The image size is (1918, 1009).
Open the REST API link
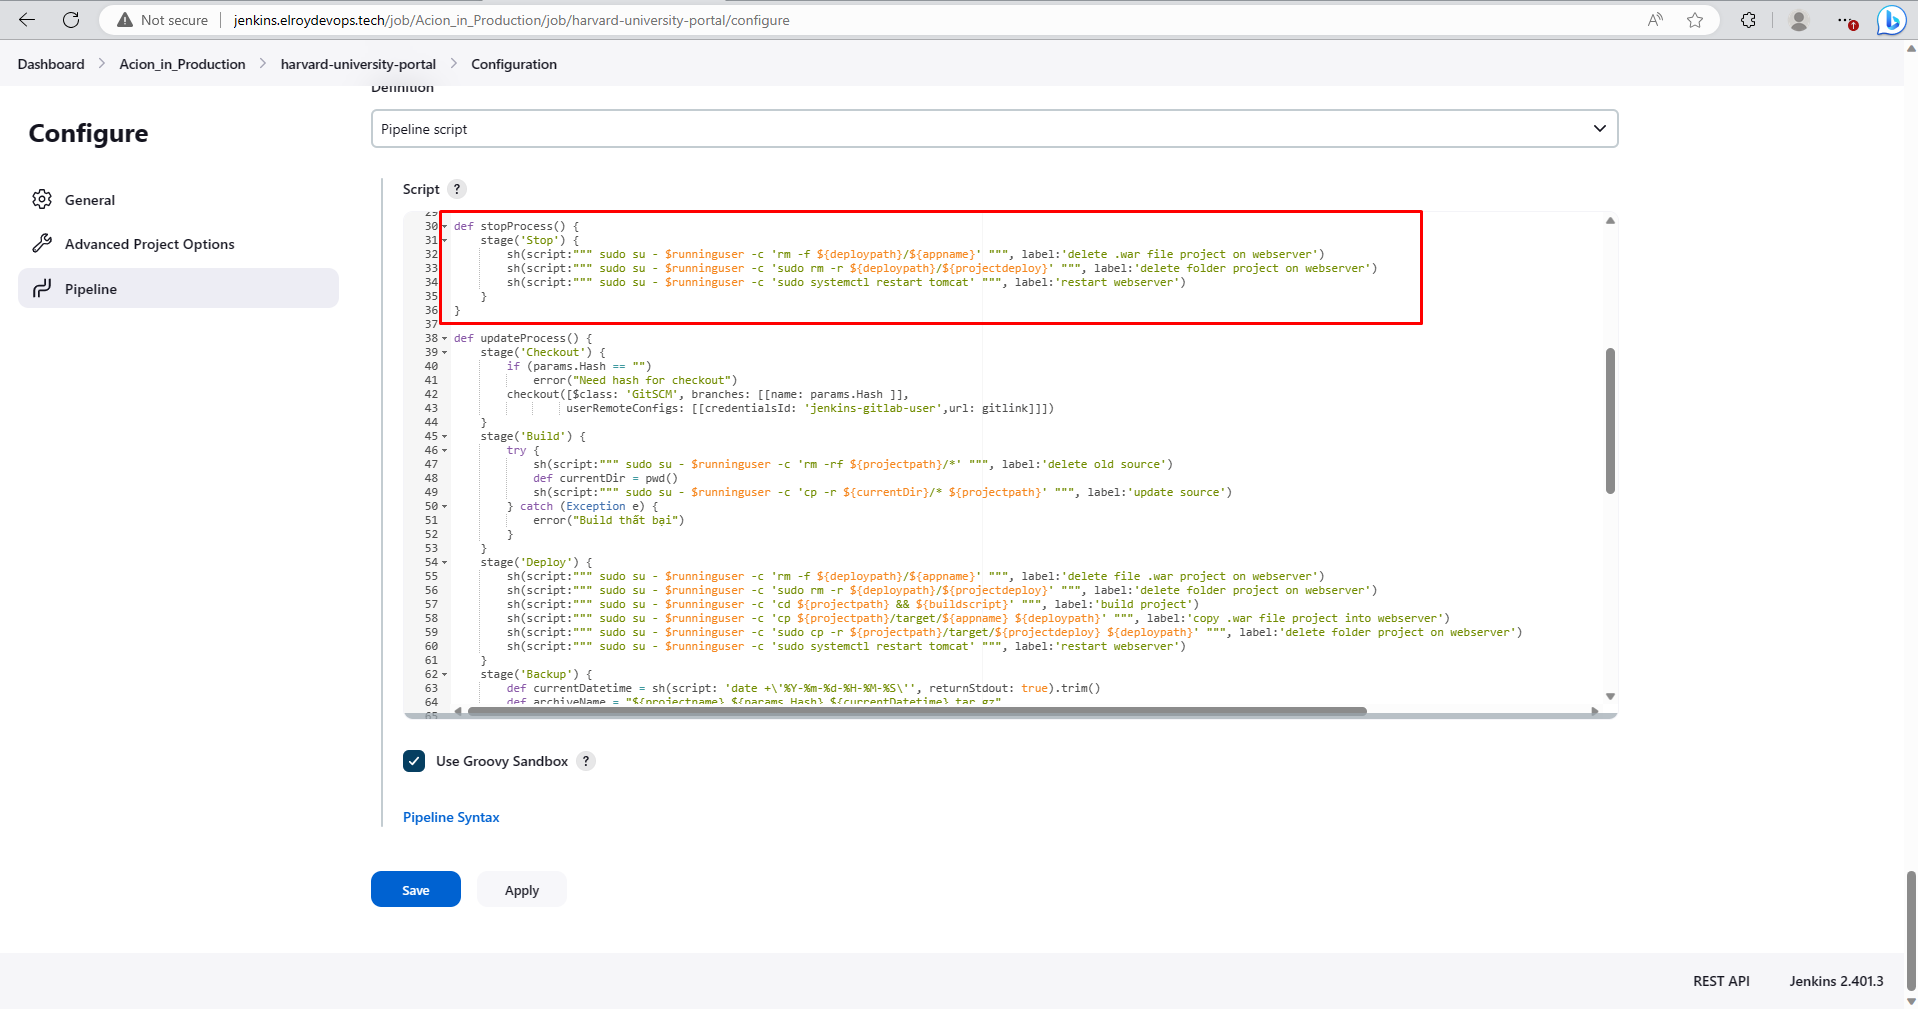pos(1721,981)
